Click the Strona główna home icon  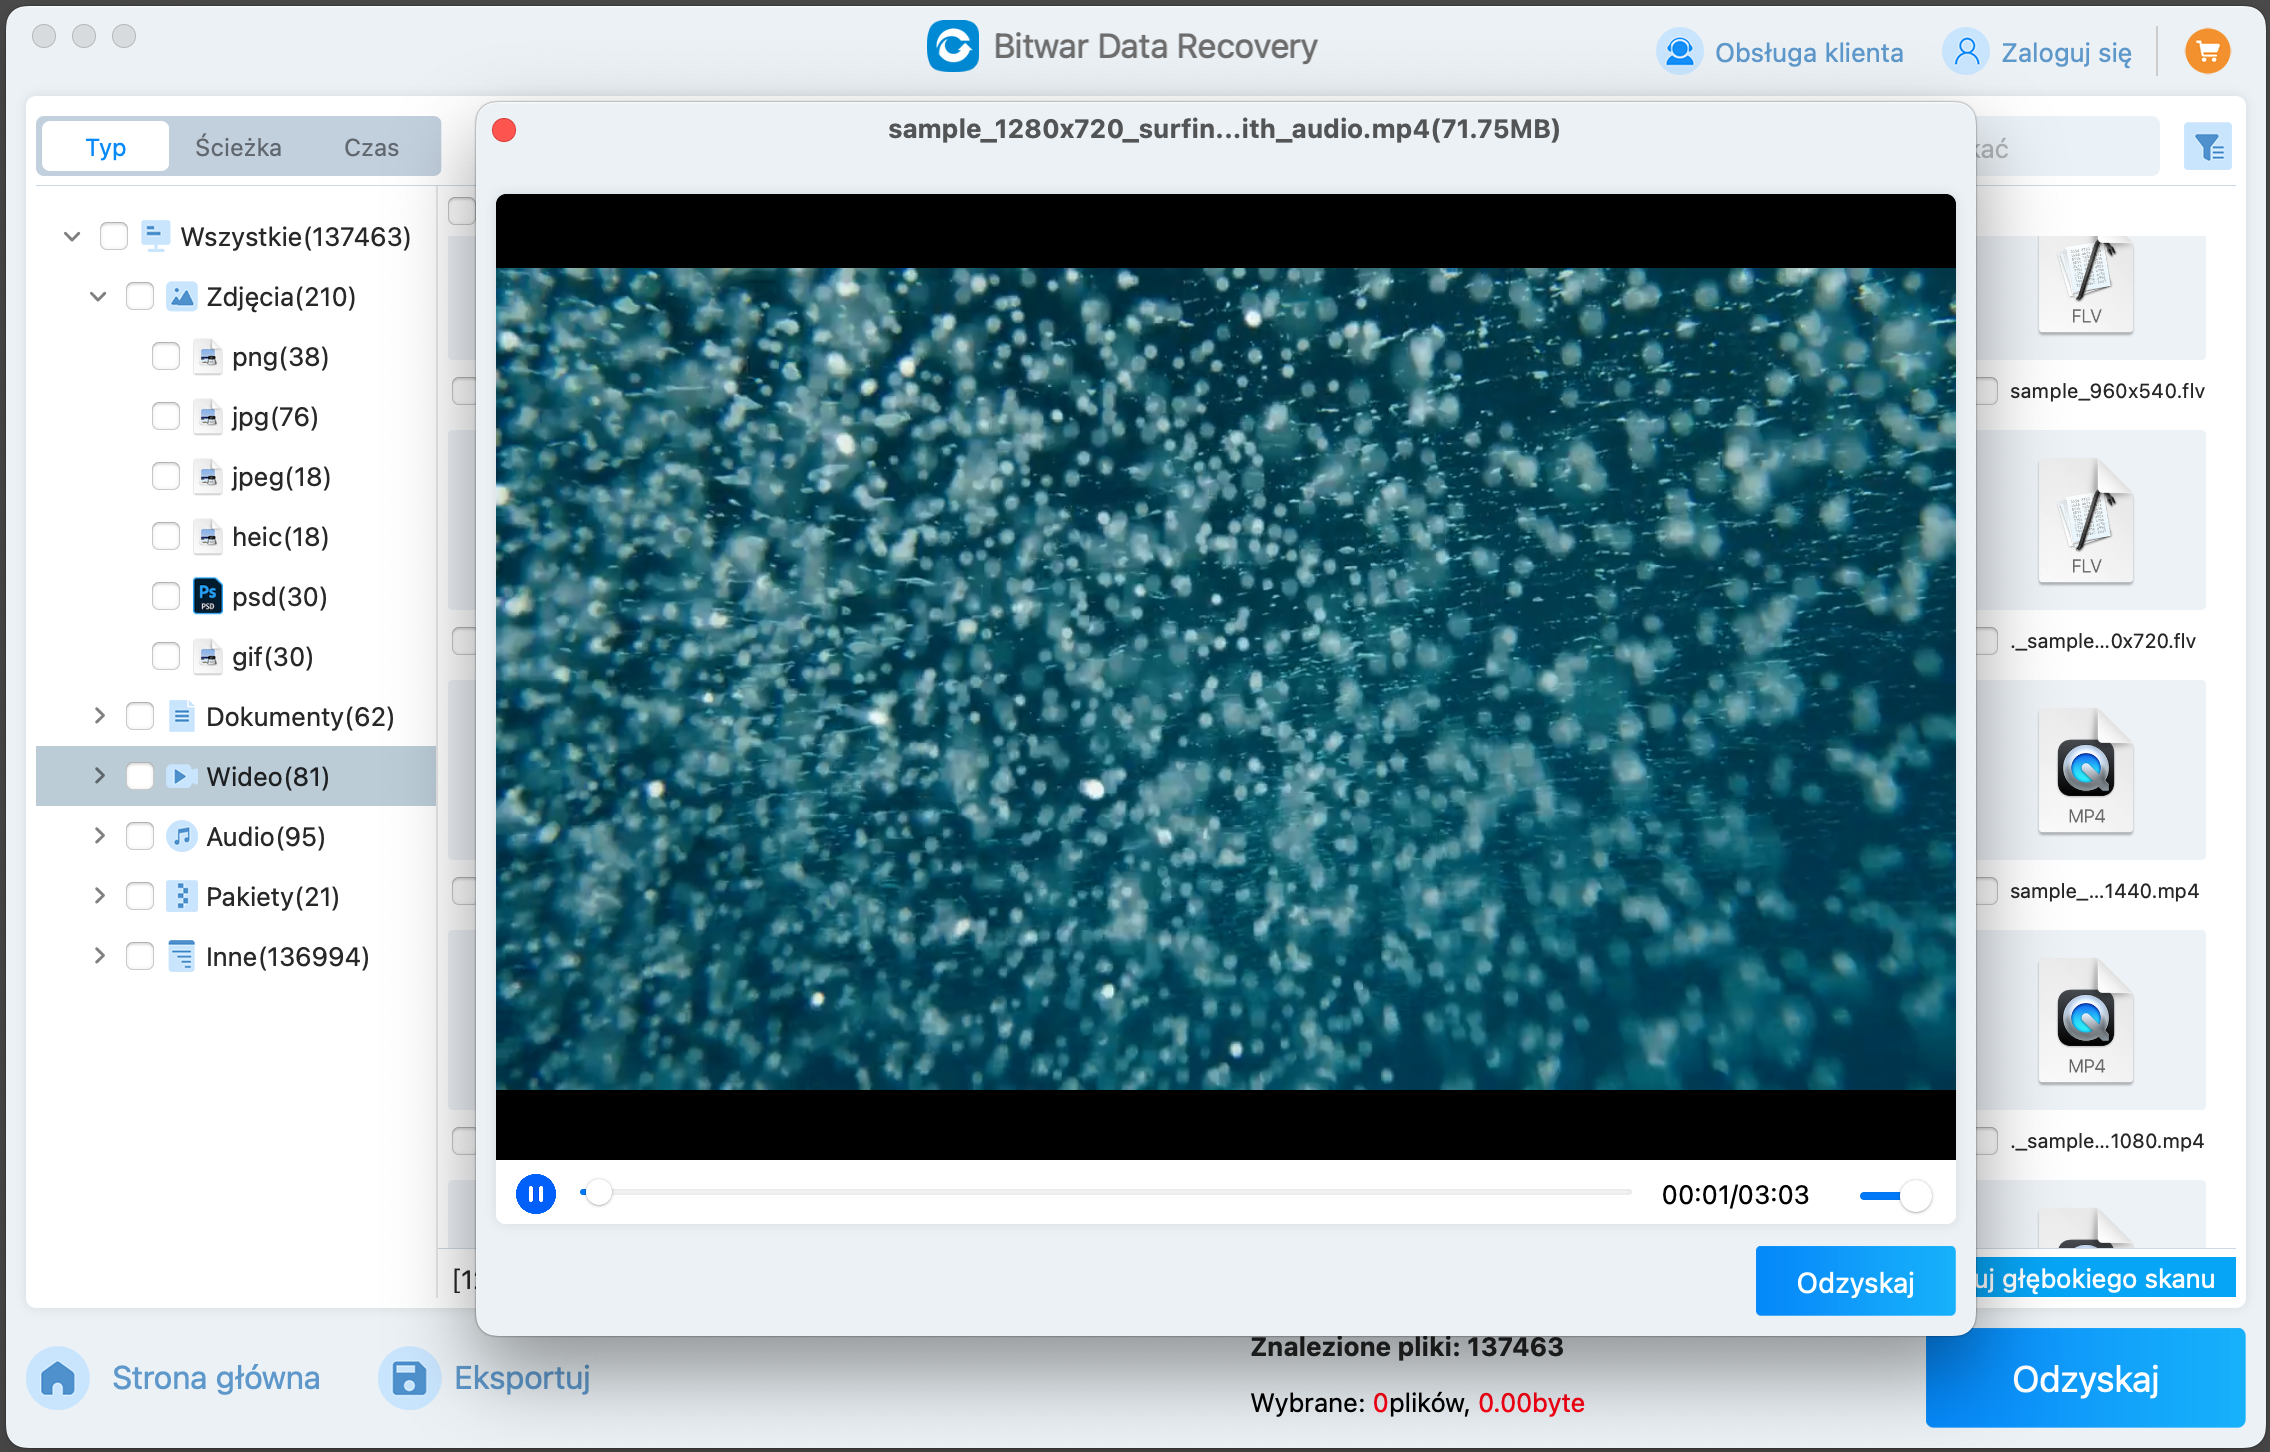[x=58, y=1378]
